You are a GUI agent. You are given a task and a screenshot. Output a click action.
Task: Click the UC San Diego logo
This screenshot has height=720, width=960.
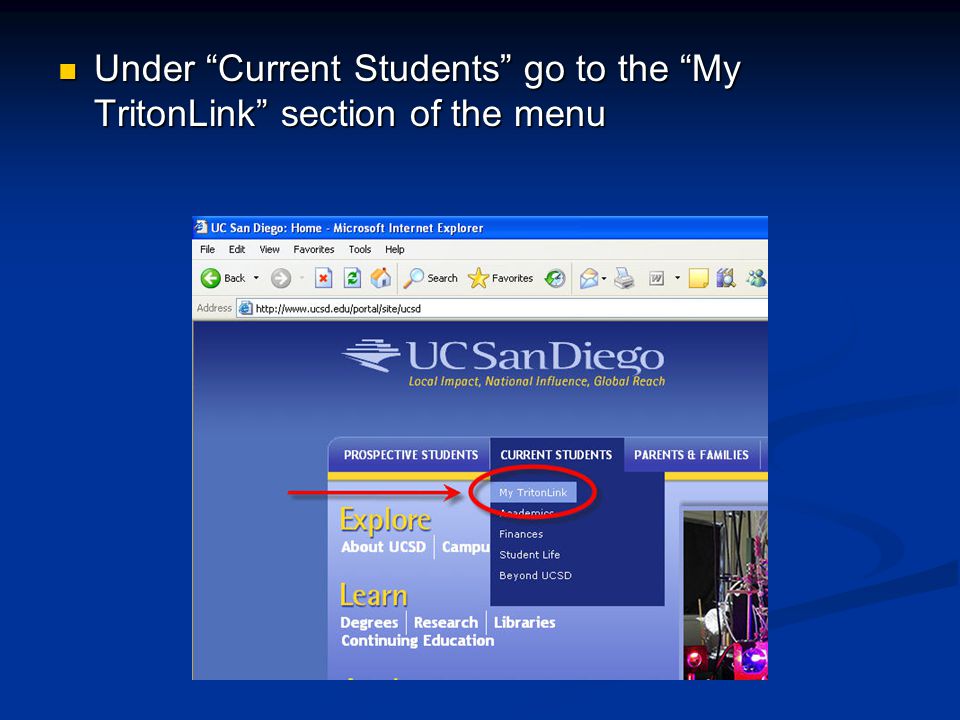coord(503,356)
